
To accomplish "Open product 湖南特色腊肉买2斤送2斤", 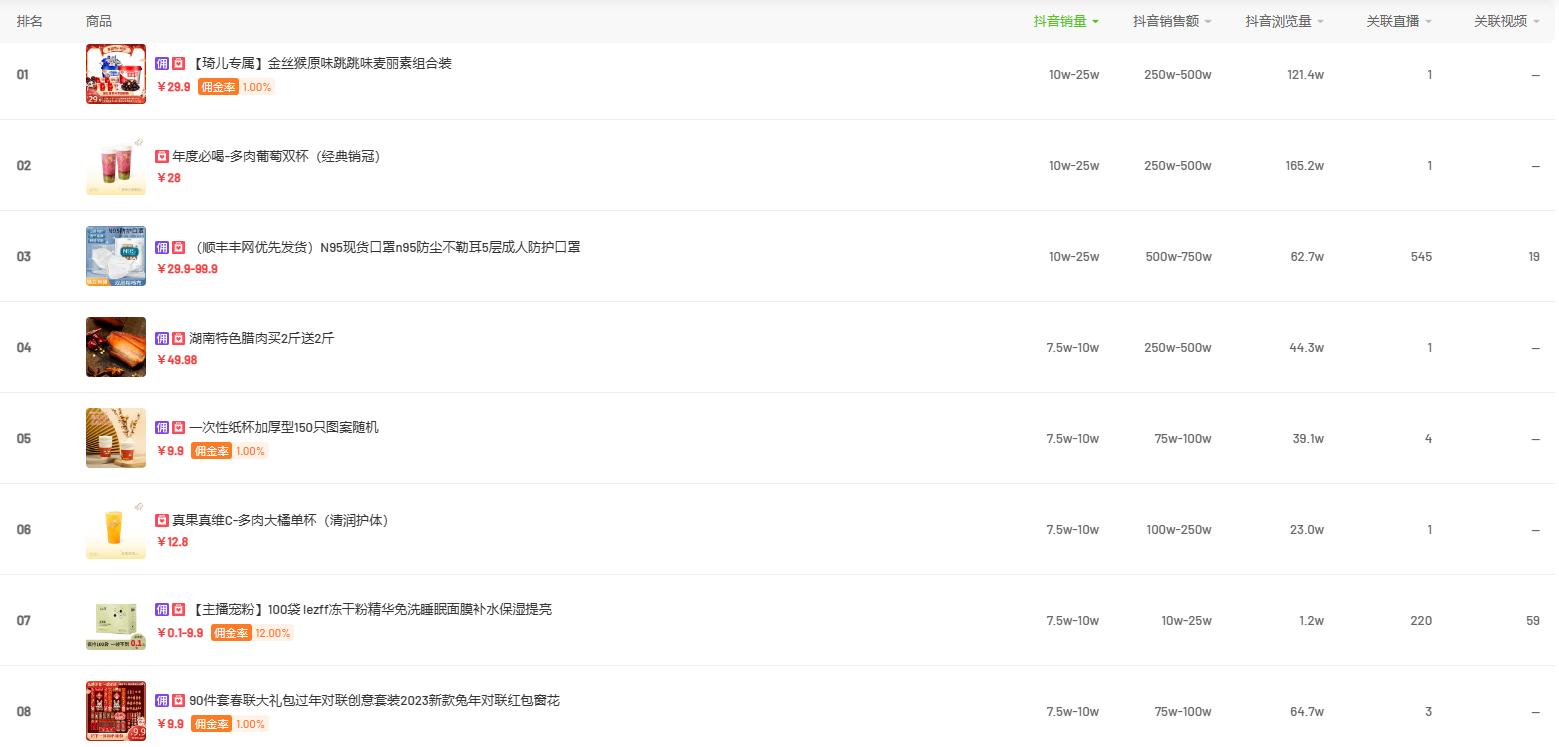I will pos(262,339).
